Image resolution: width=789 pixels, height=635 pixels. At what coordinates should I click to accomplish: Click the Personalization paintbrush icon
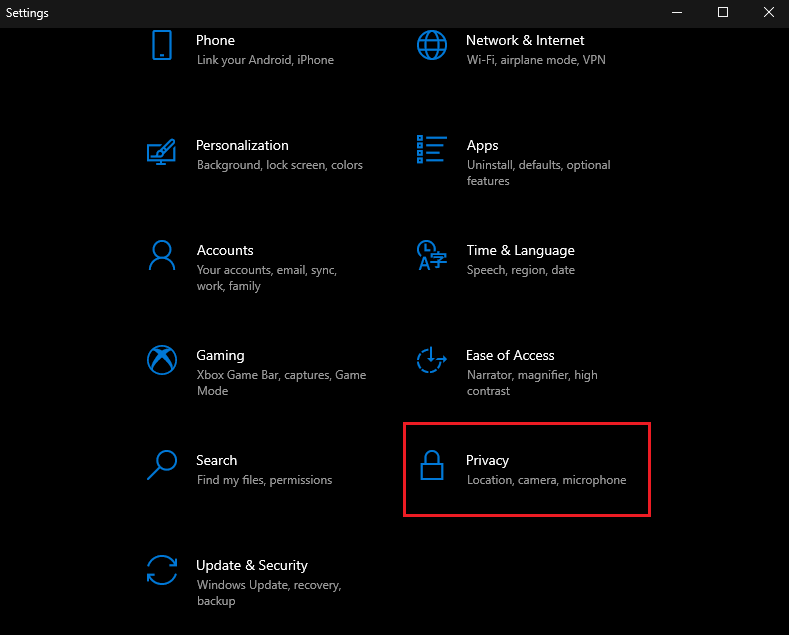162,152
